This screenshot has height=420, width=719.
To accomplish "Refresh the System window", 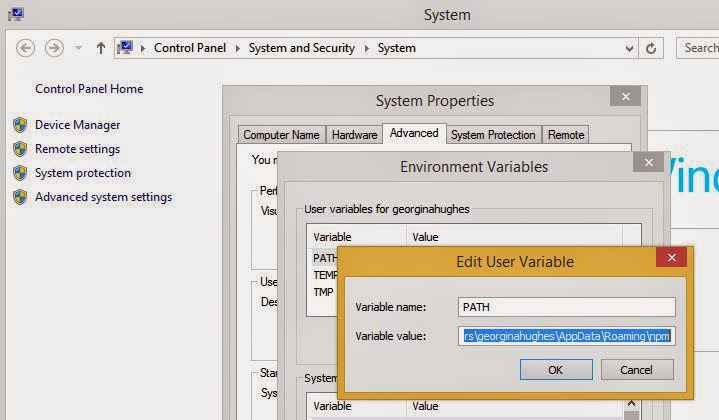I will (651, 48).
